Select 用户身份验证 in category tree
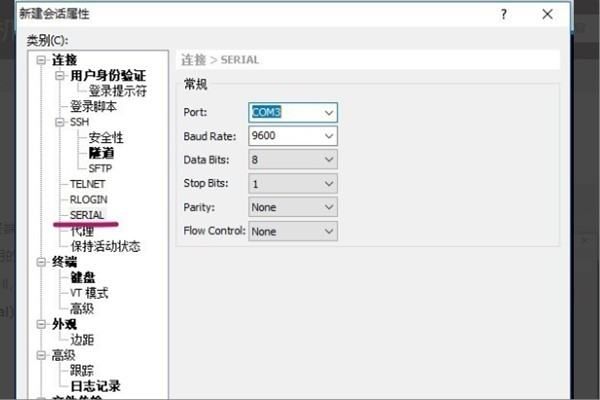The width and height of the screenshot is (600, 400). coord(108,75)
